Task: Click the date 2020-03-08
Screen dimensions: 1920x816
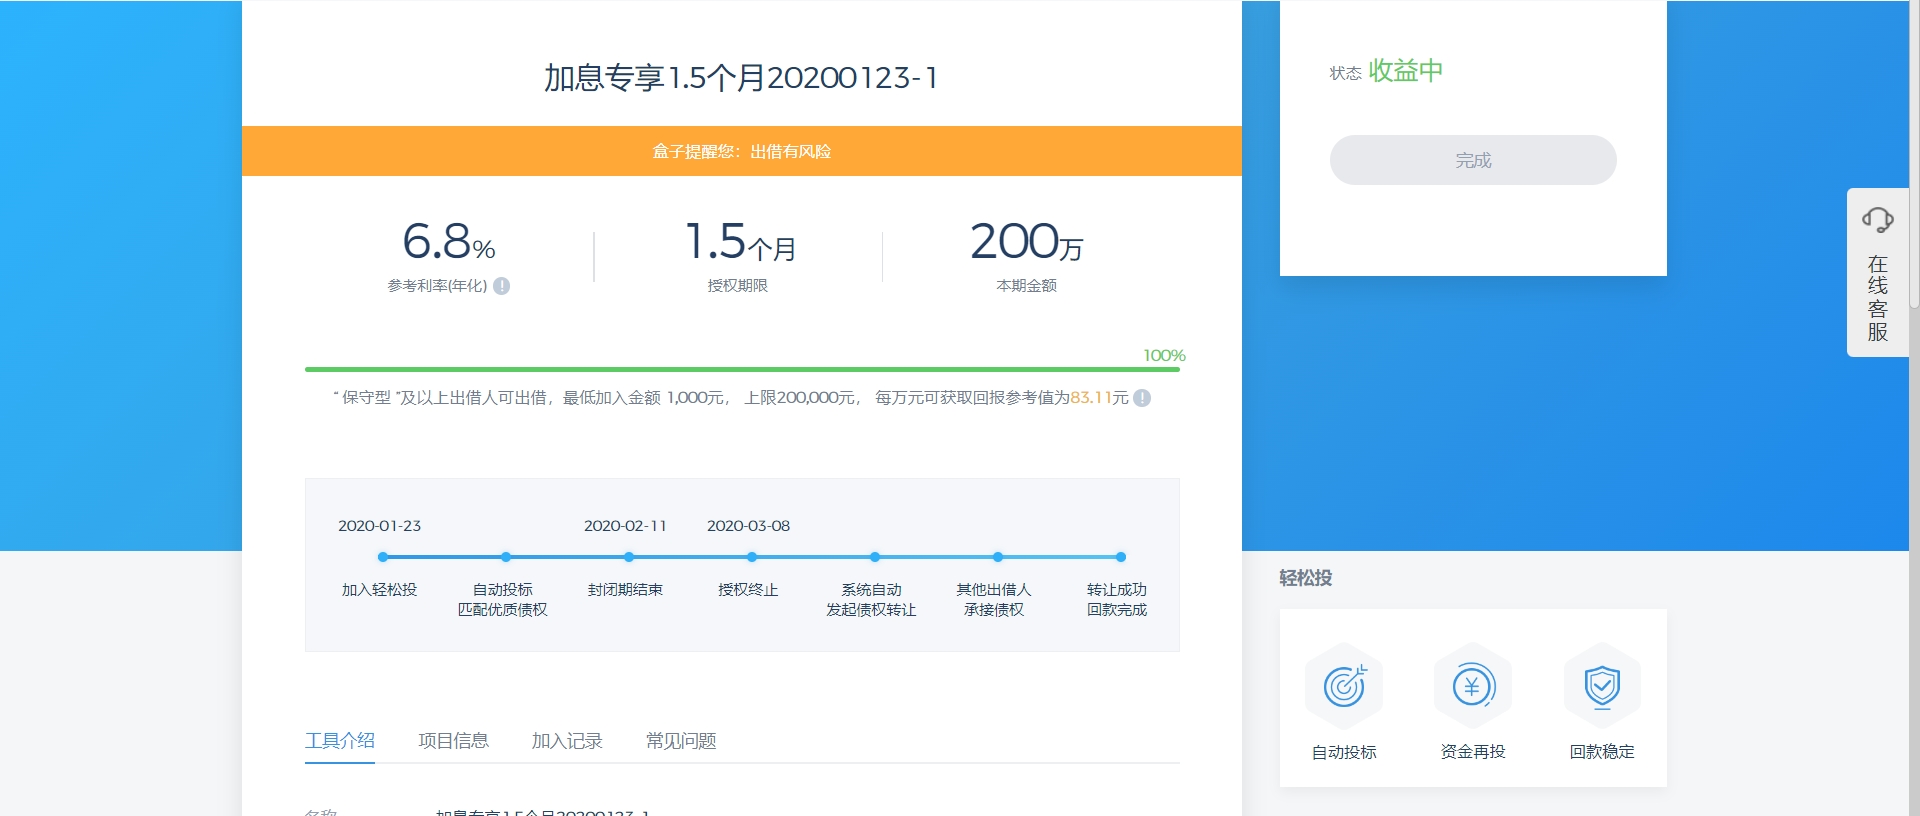Action: (749, 526)
